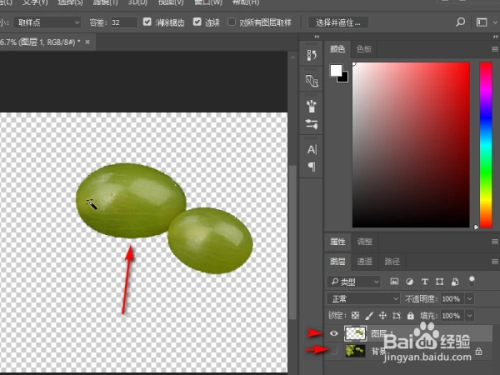Click the rainbow hue slider strip
Screen dimensions: 500x375
[486, 145]
